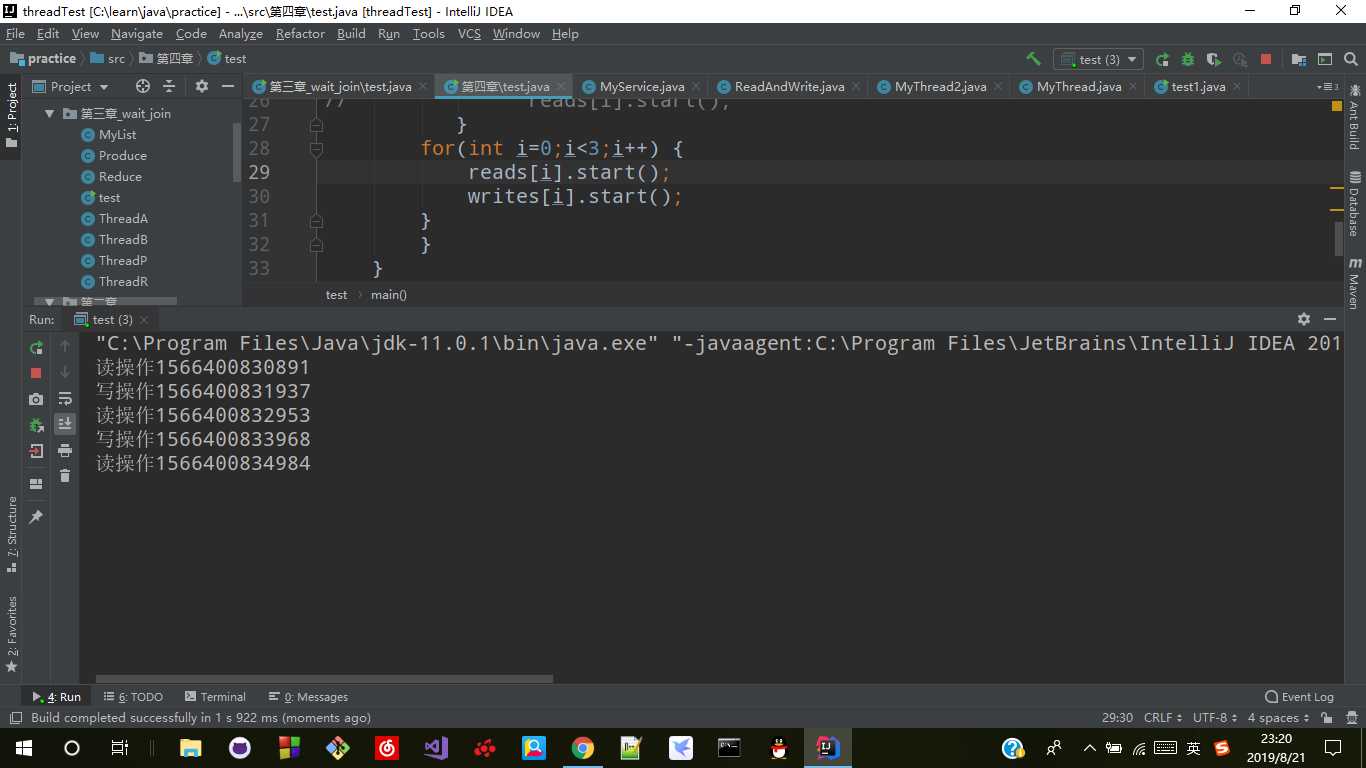Fold the code block at line 28
Viewport: 1366px width, 768px height.
(x=316, y=148)
